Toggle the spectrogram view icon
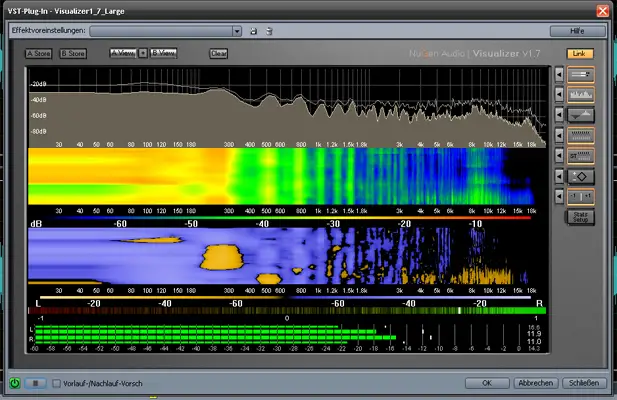 pyautogui.click(x=580, y=136)
